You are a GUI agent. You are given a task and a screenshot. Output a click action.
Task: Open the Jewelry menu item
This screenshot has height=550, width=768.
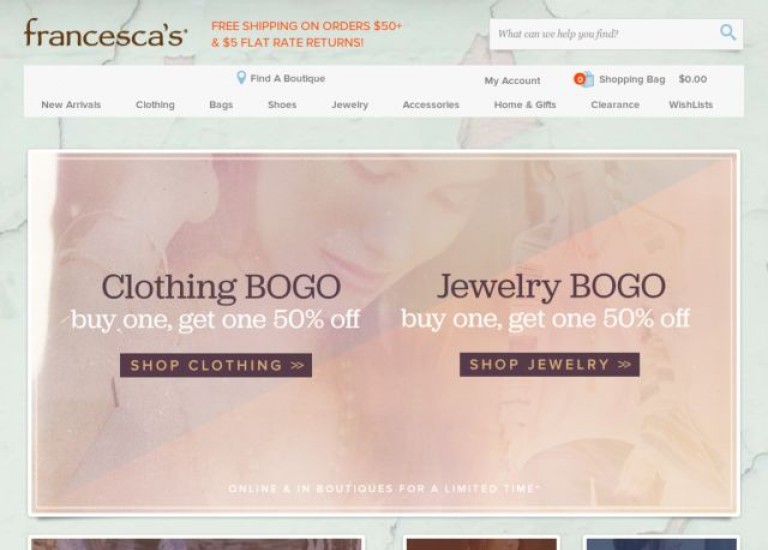350,105
